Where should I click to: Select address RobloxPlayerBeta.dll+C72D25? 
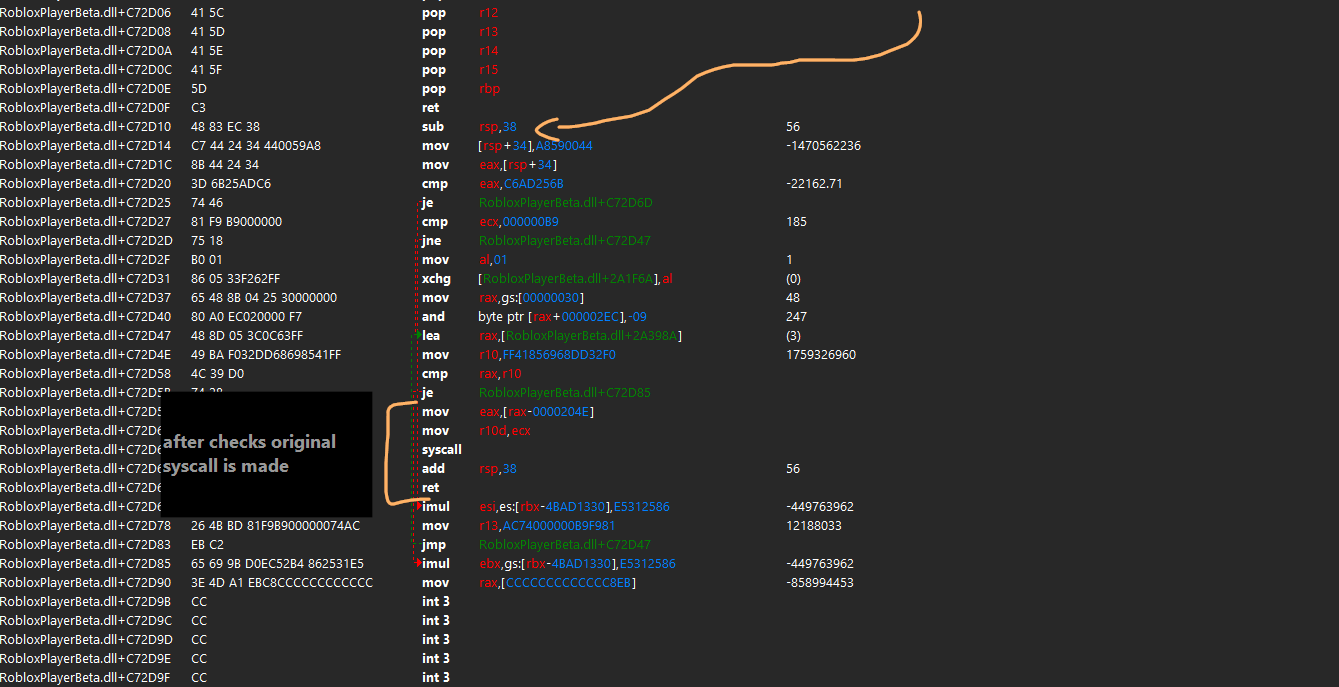(86, 203)
